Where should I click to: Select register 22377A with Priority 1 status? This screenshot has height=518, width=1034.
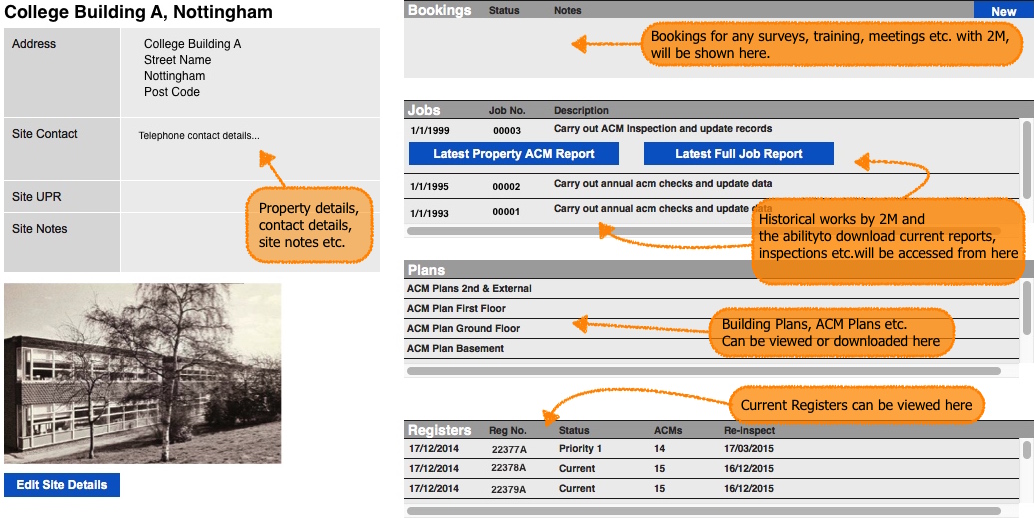pyautogui.click(x=711, y=449)
